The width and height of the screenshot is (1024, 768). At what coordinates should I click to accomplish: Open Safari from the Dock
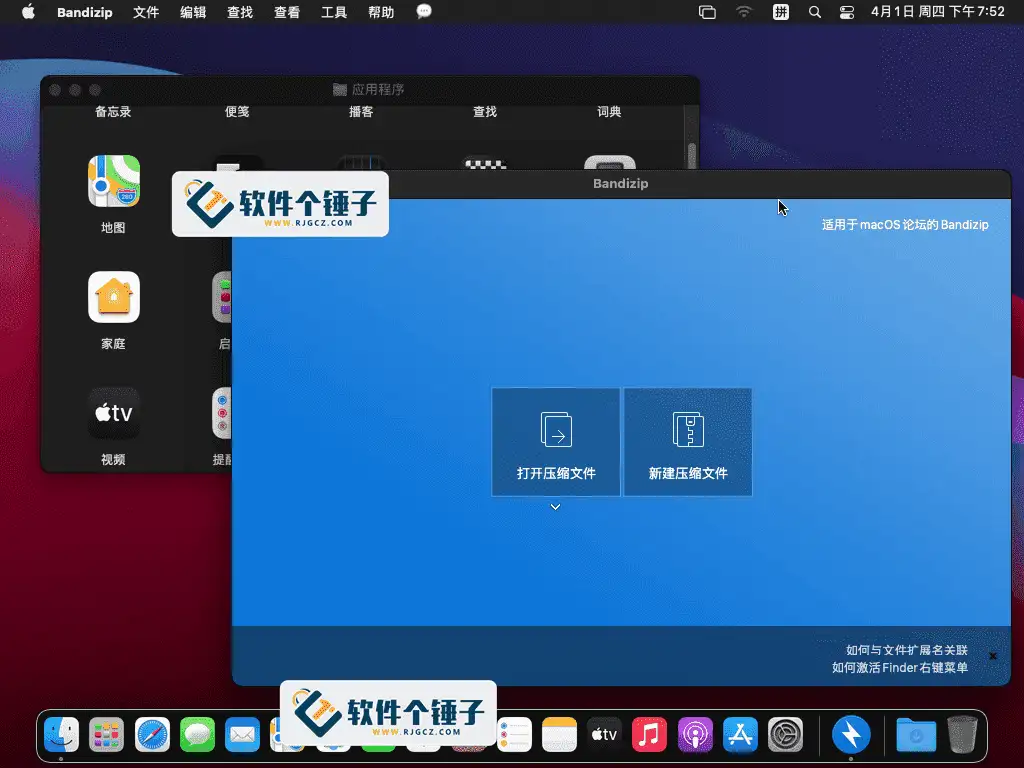pos(151,733)
